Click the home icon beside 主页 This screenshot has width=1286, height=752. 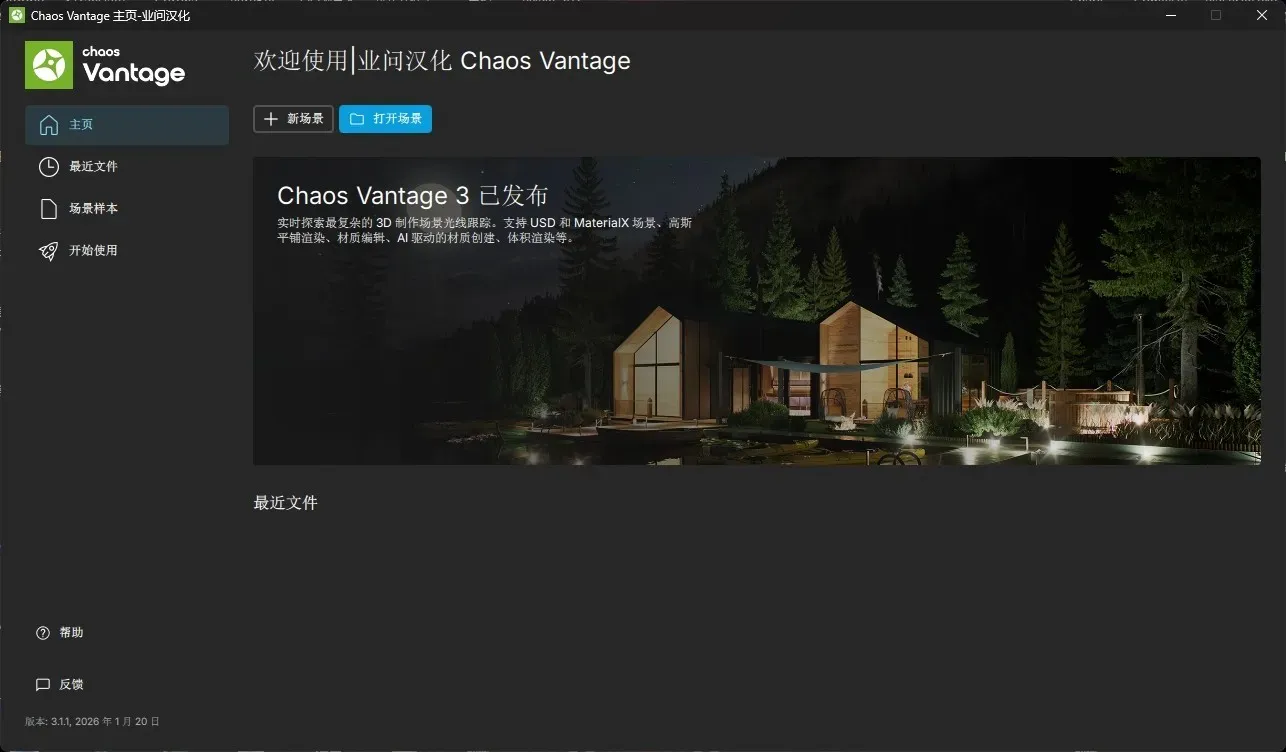coord(48,125)
